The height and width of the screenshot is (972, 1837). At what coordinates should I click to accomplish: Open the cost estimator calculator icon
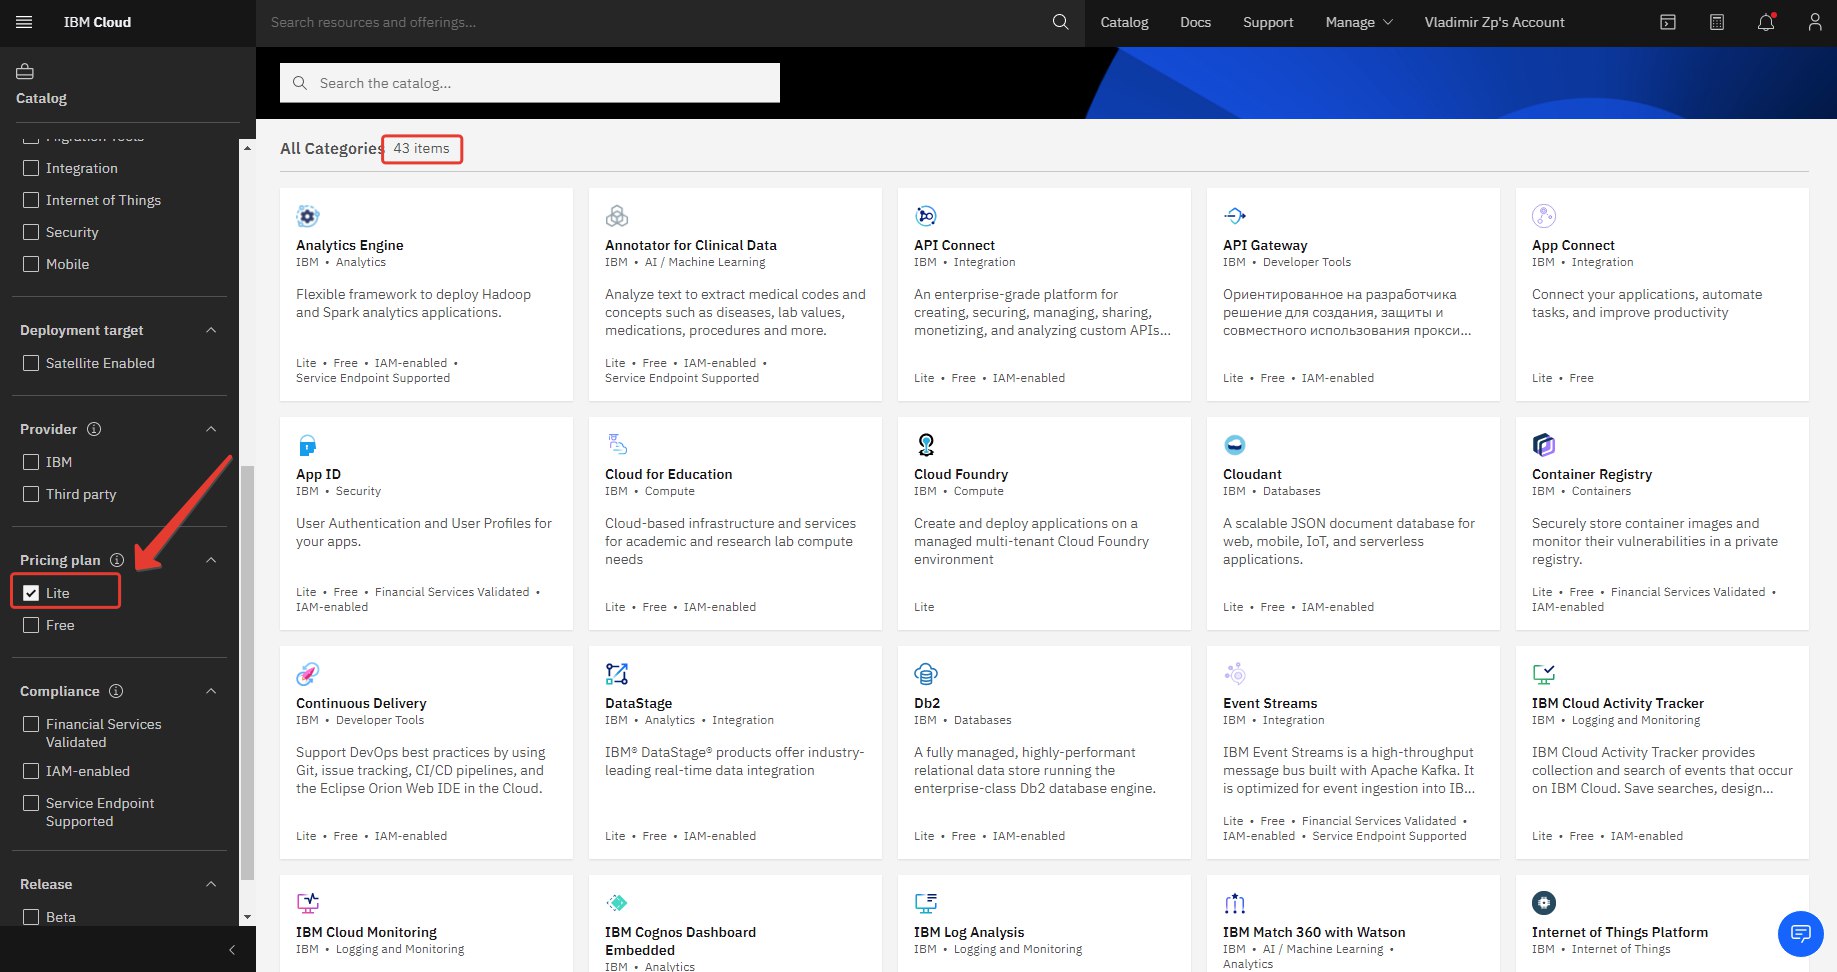(x=1717, y=22)
